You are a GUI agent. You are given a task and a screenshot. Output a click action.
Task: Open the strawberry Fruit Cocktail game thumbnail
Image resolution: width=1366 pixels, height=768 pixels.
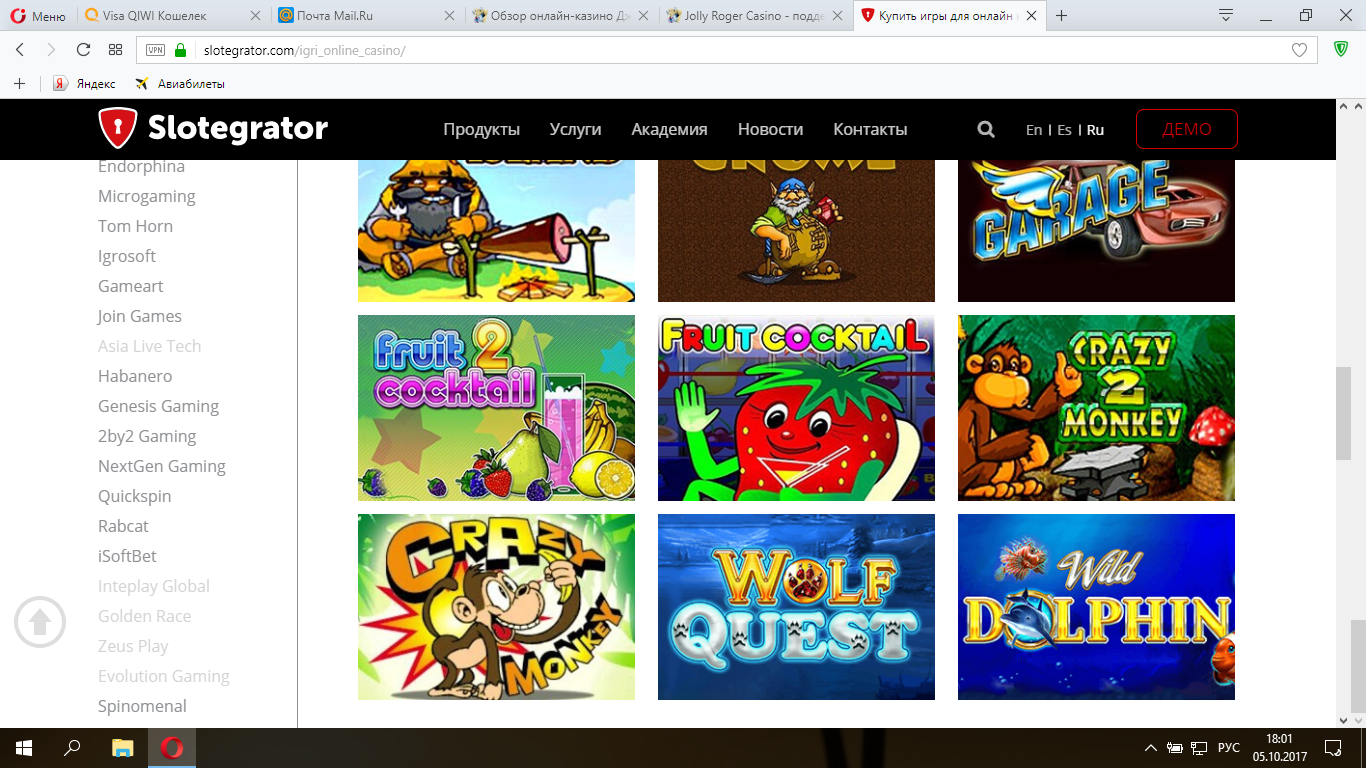coord(796,408)
